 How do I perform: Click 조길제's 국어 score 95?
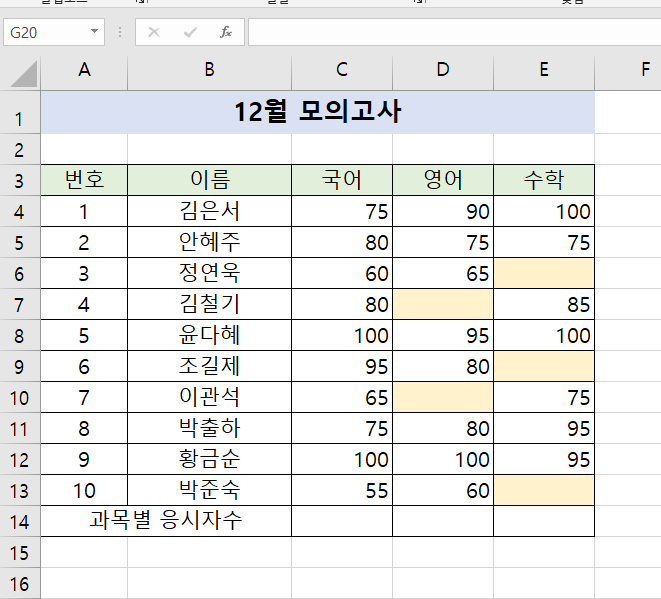[342, 366]
